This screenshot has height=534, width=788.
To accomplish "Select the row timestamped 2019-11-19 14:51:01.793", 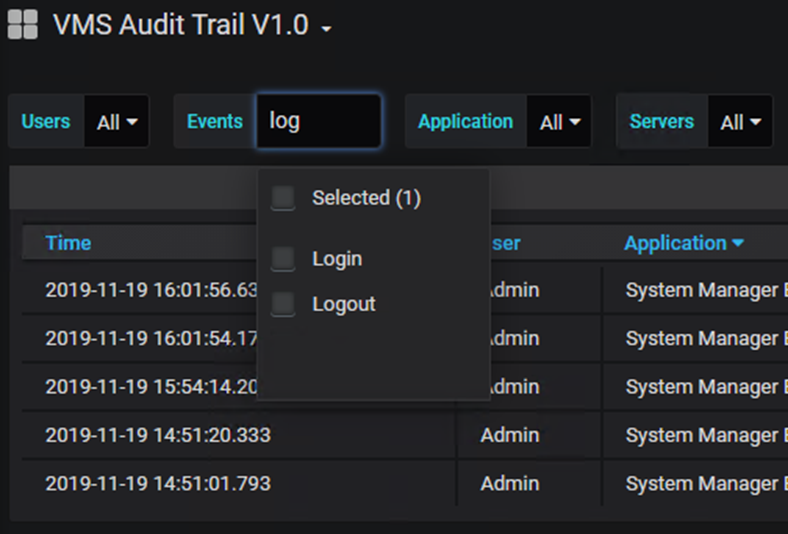I will click(158, 484).
